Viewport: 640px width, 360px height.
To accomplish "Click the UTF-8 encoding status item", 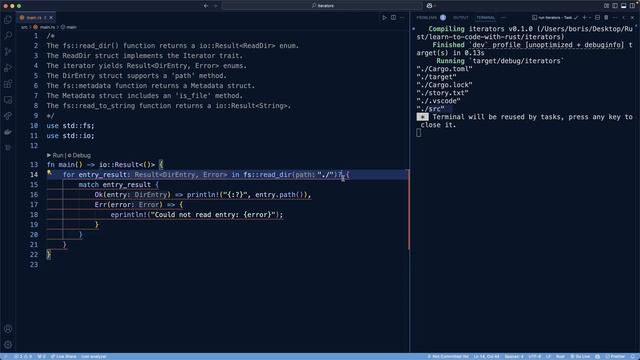I will pos(534,357).
